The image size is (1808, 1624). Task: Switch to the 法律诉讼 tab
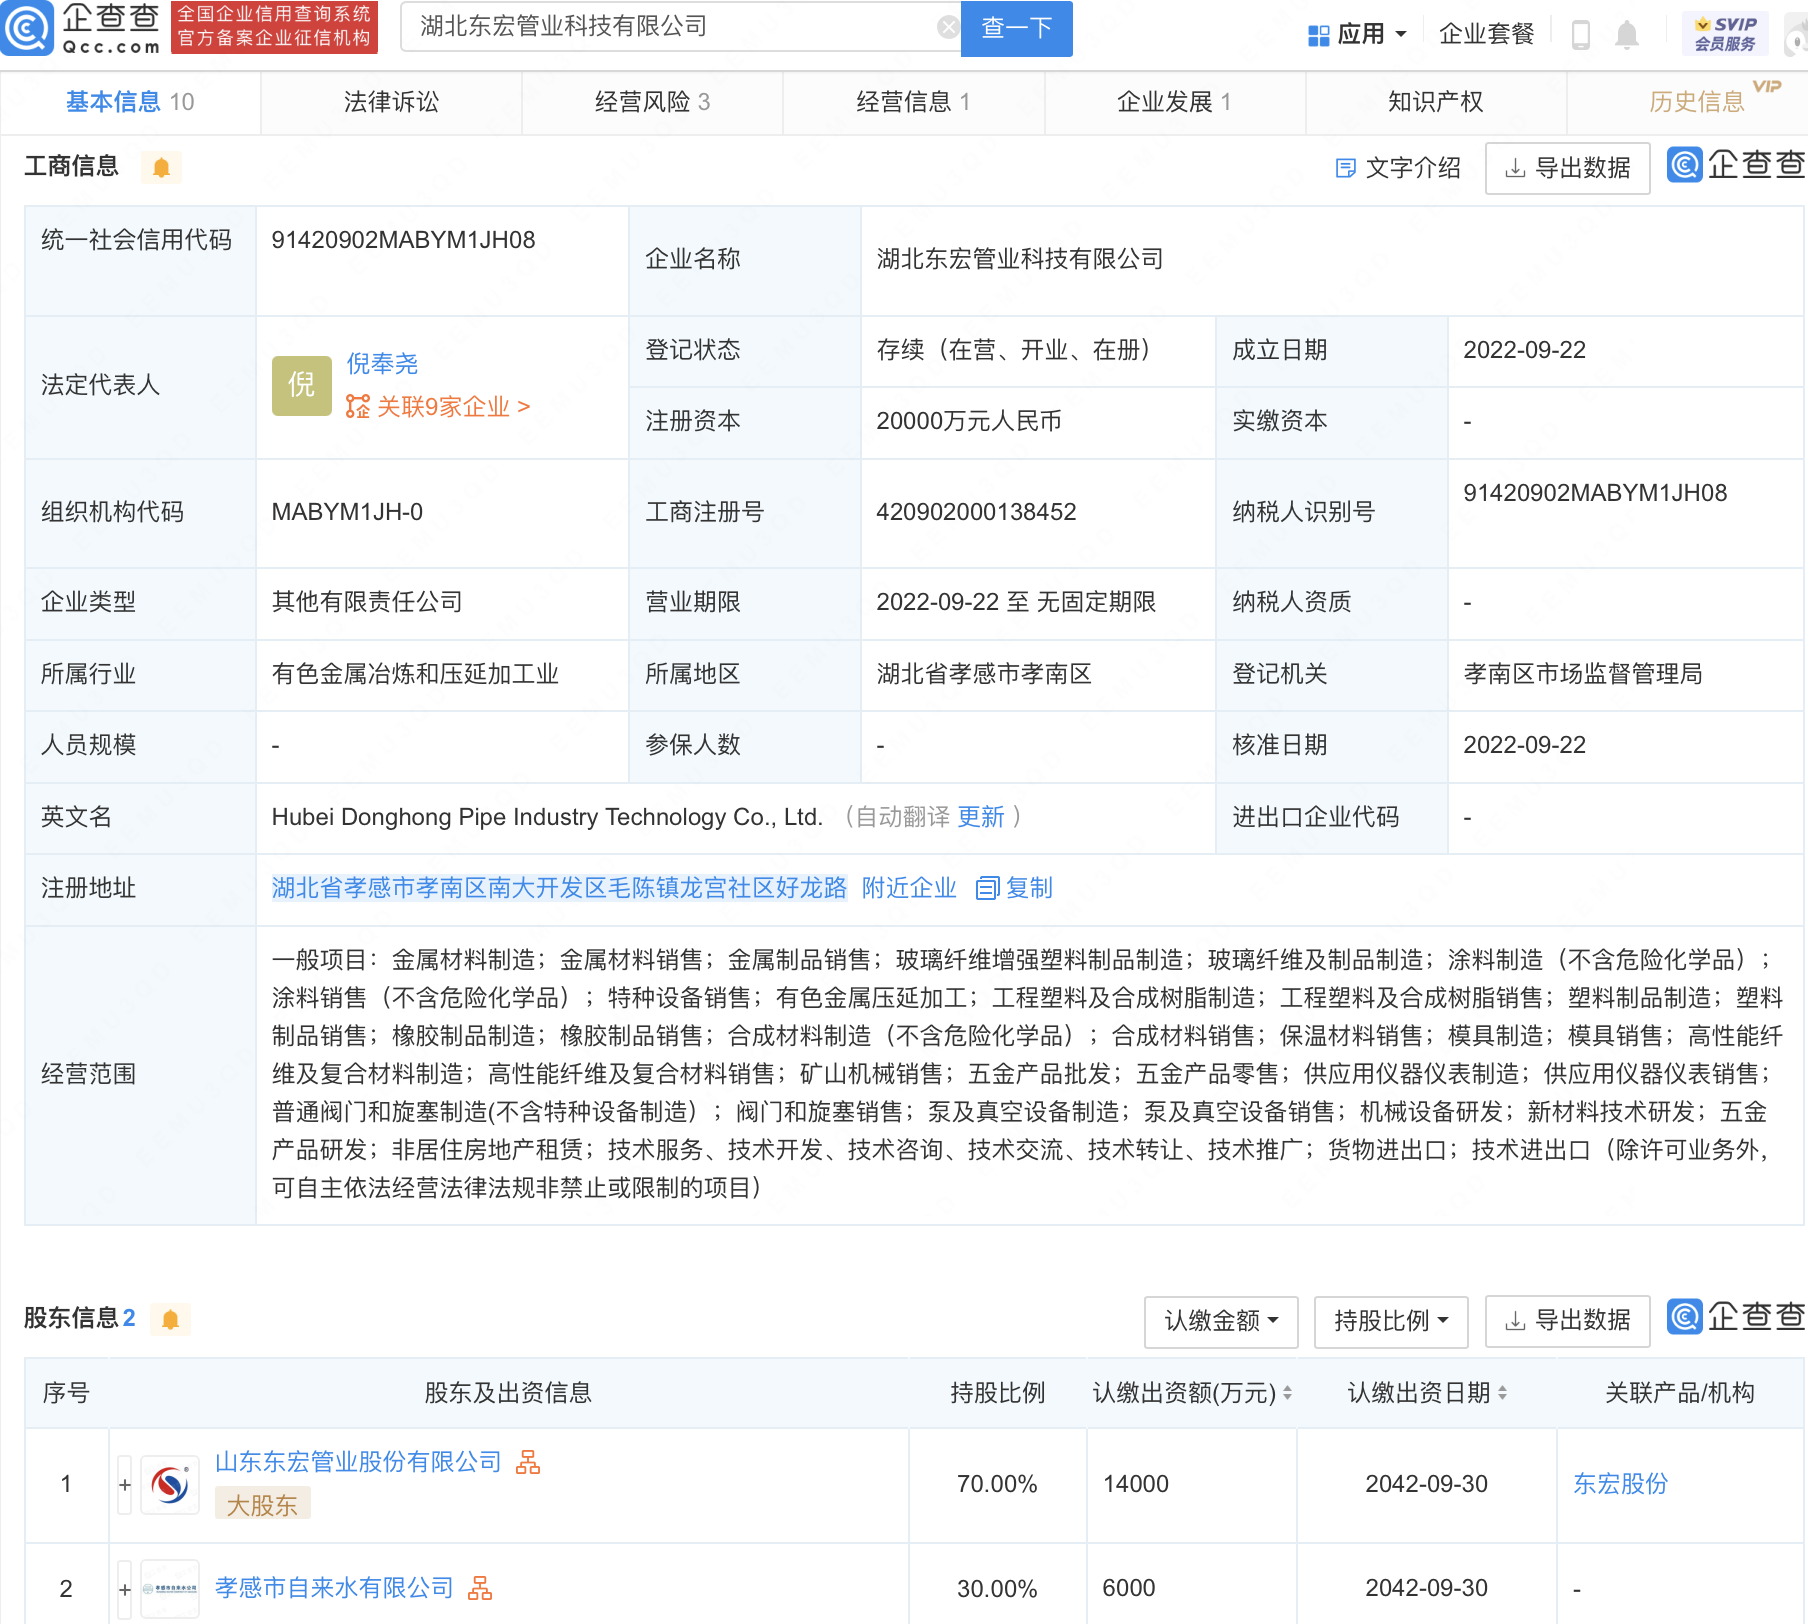[392, 102]
